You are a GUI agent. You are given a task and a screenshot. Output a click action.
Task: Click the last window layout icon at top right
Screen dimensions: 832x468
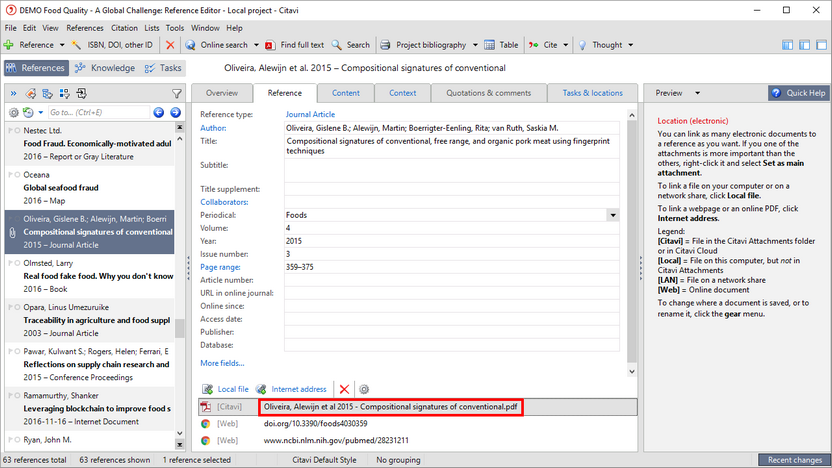click(821, 45)
